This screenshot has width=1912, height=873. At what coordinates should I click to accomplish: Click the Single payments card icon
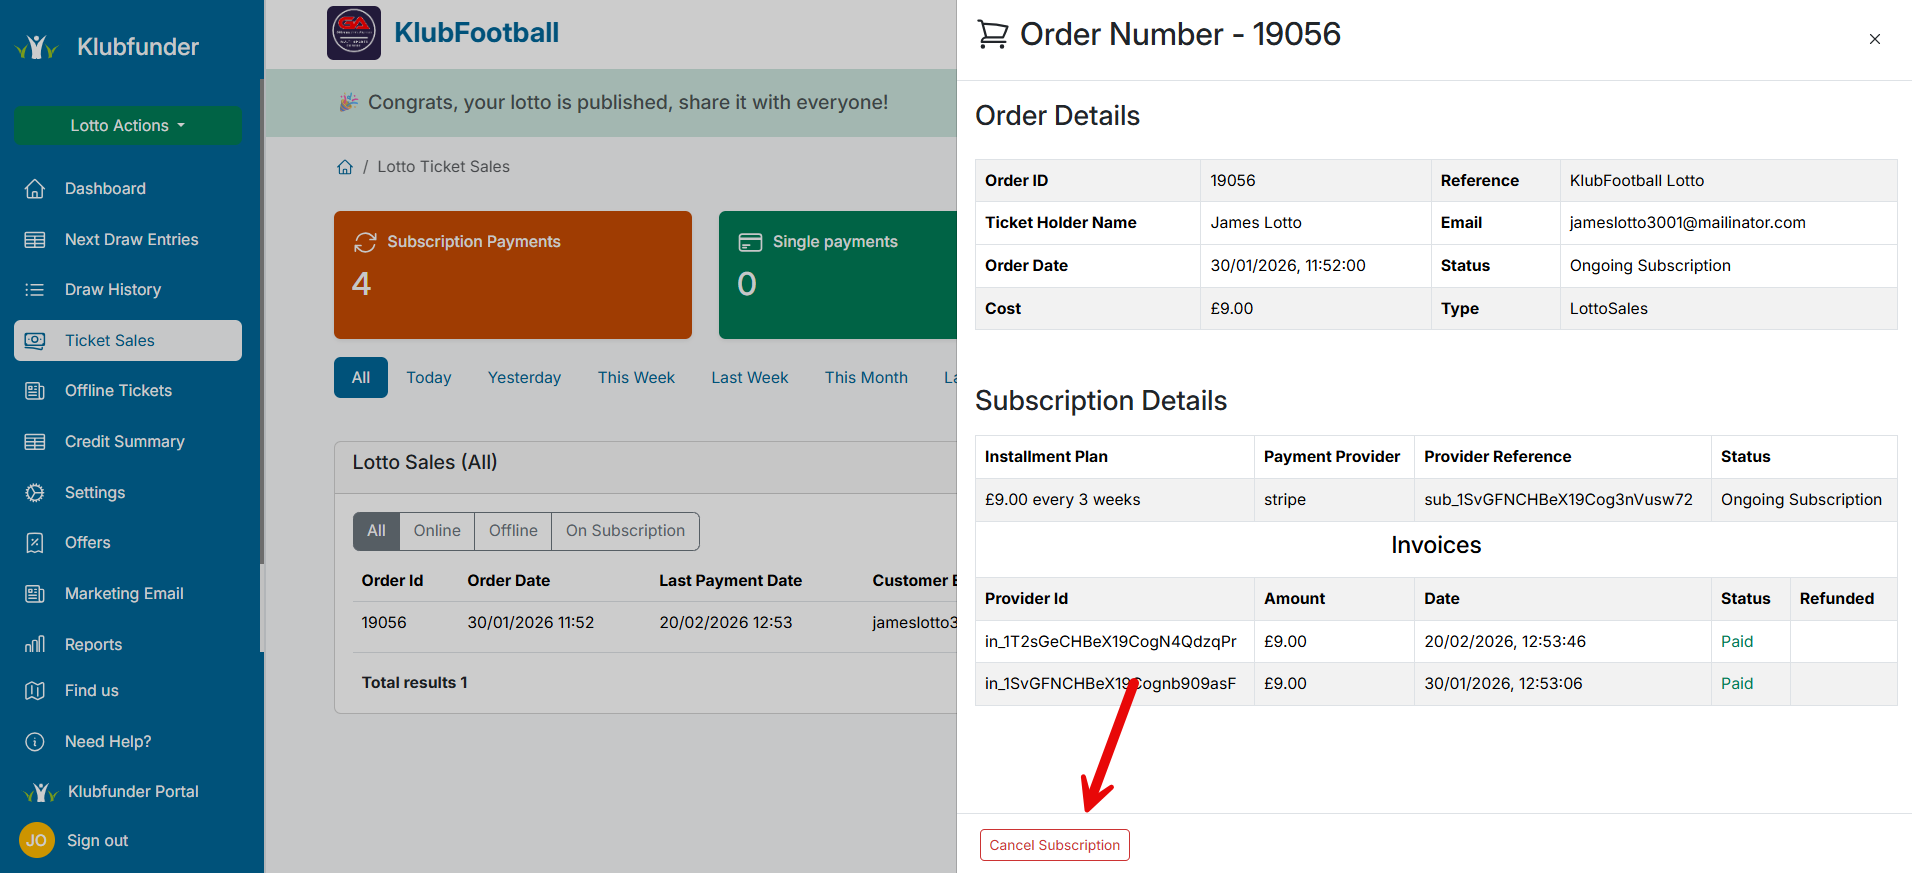pos(750,242)
